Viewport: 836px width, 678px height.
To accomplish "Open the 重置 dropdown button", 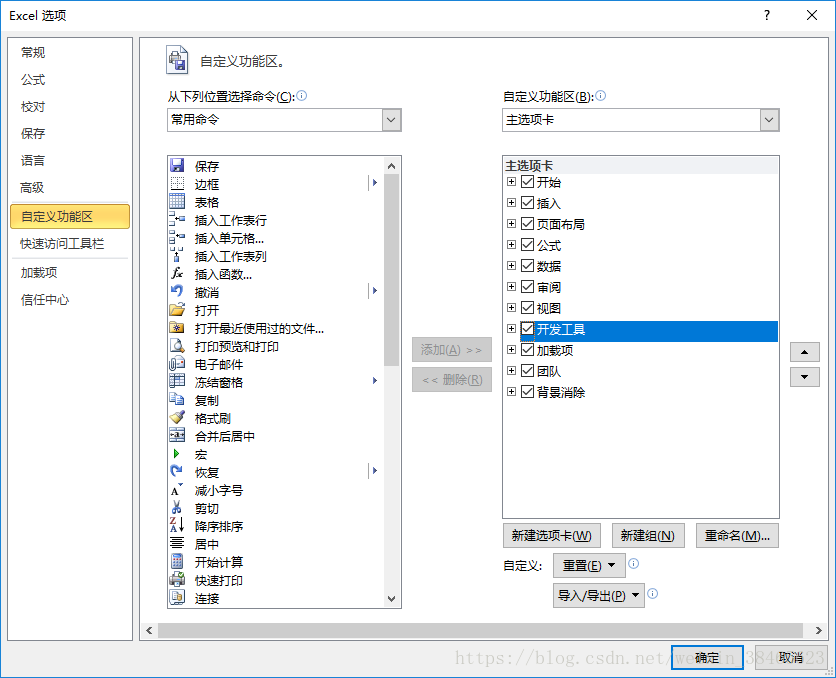I will point(589,566).
